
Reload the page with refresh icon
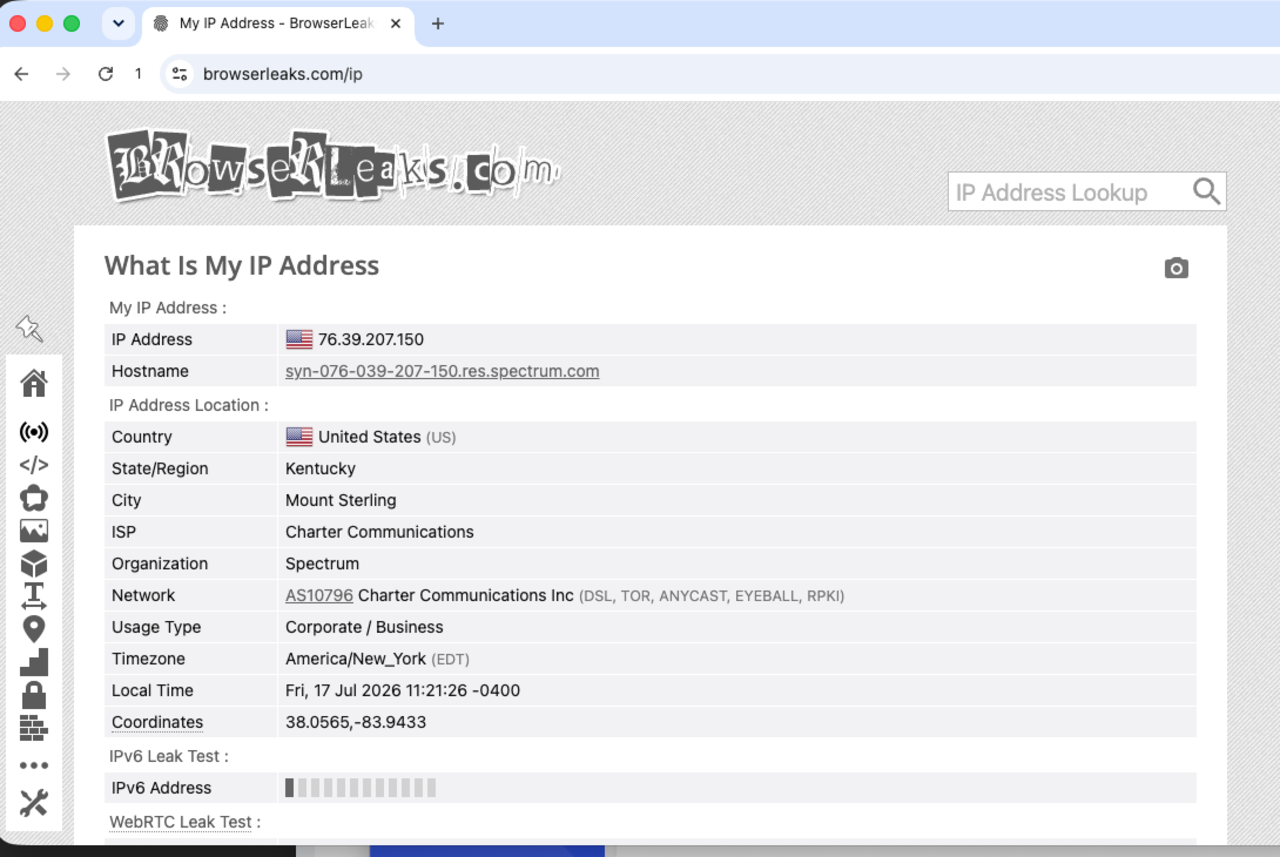click(105, 74)
